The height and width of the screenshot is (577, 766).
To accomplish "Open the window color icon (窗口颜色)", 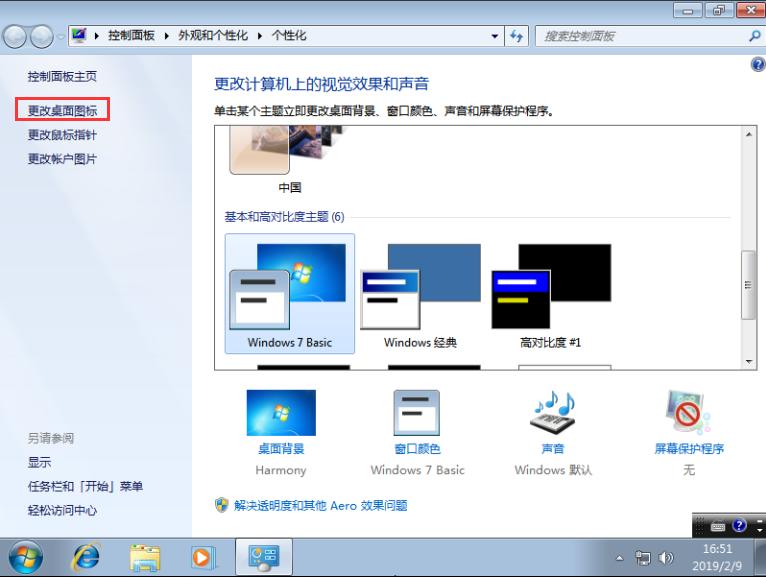I will (417, 413).
